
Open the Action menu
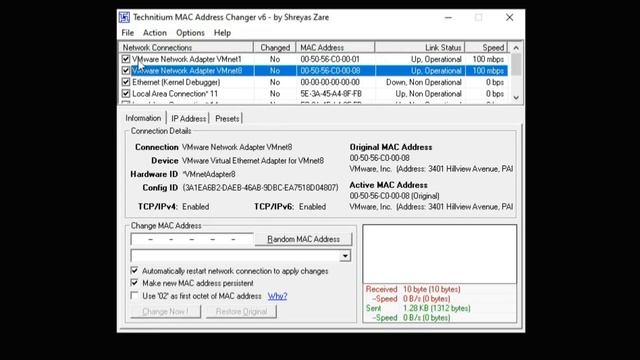pos(155,33)
